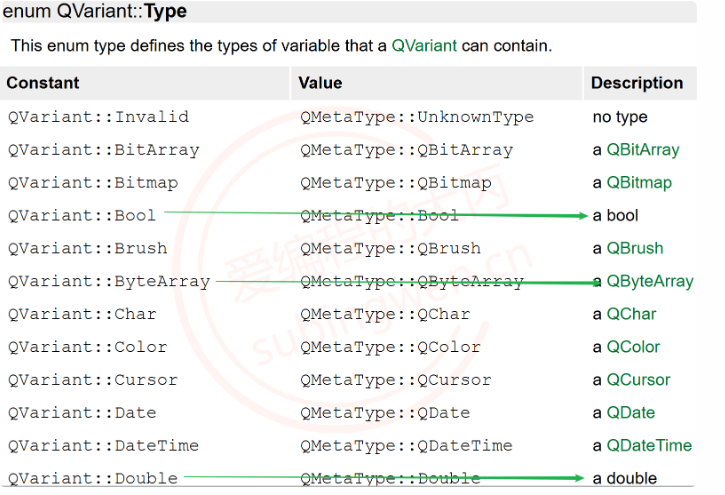Click the QMetaType::QCursor value
The height and width of the screenshot is (495, 725).
point(396,380)
